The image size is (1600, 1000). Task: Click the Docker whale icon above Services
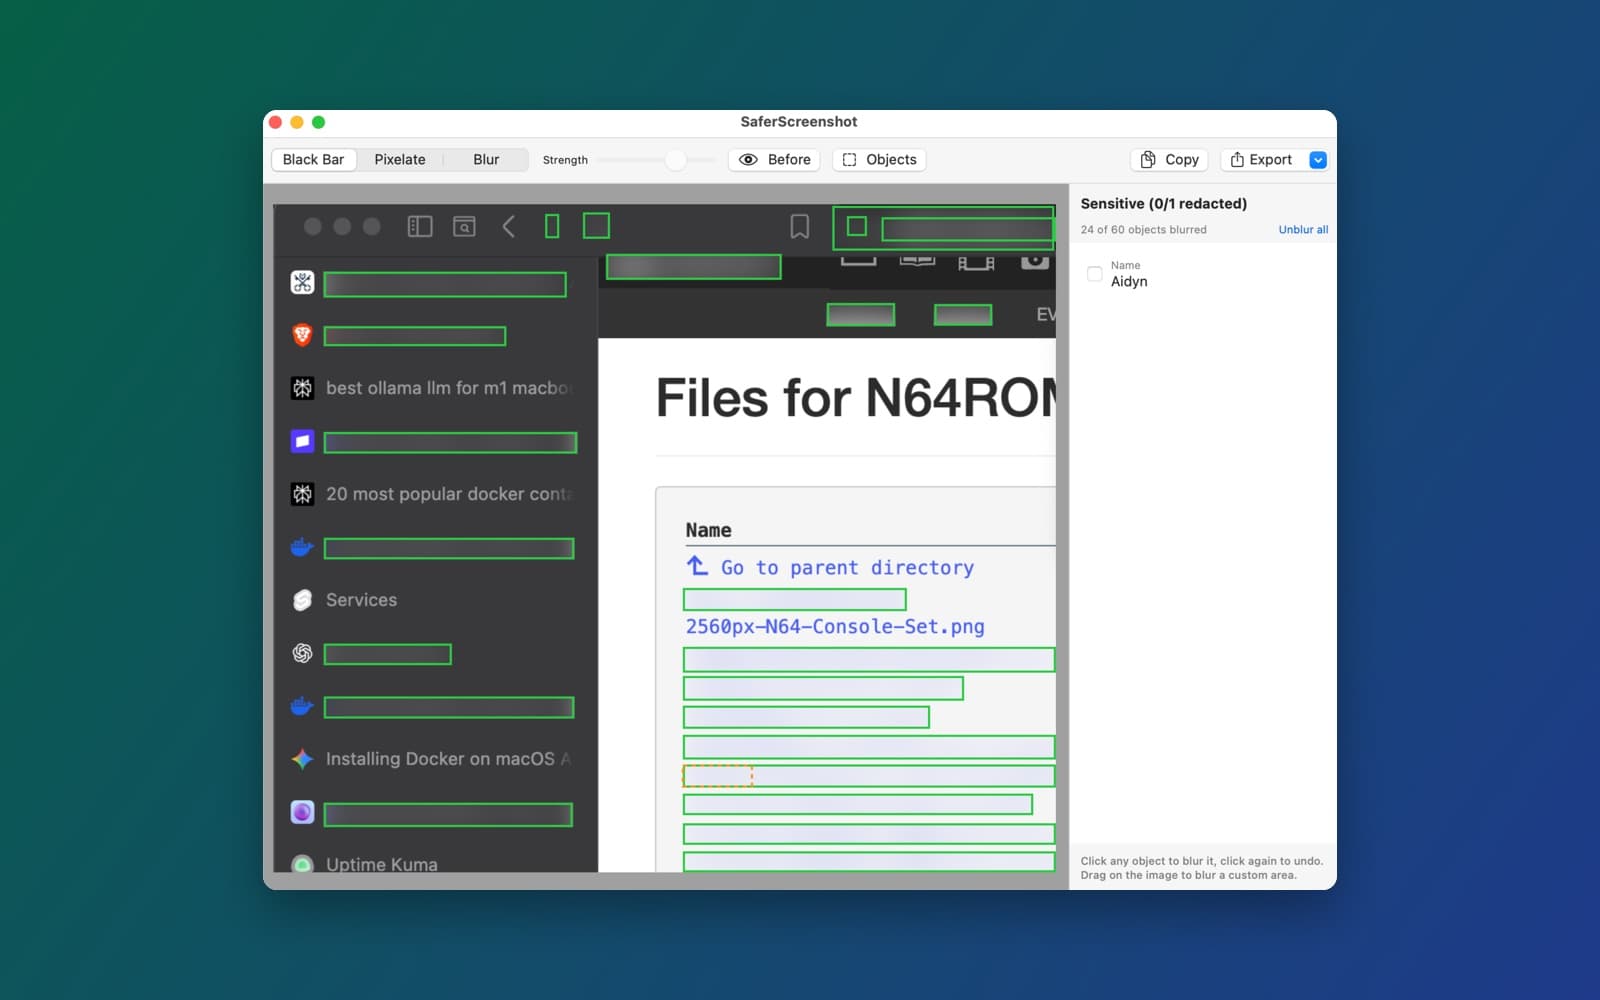point(302,547)
